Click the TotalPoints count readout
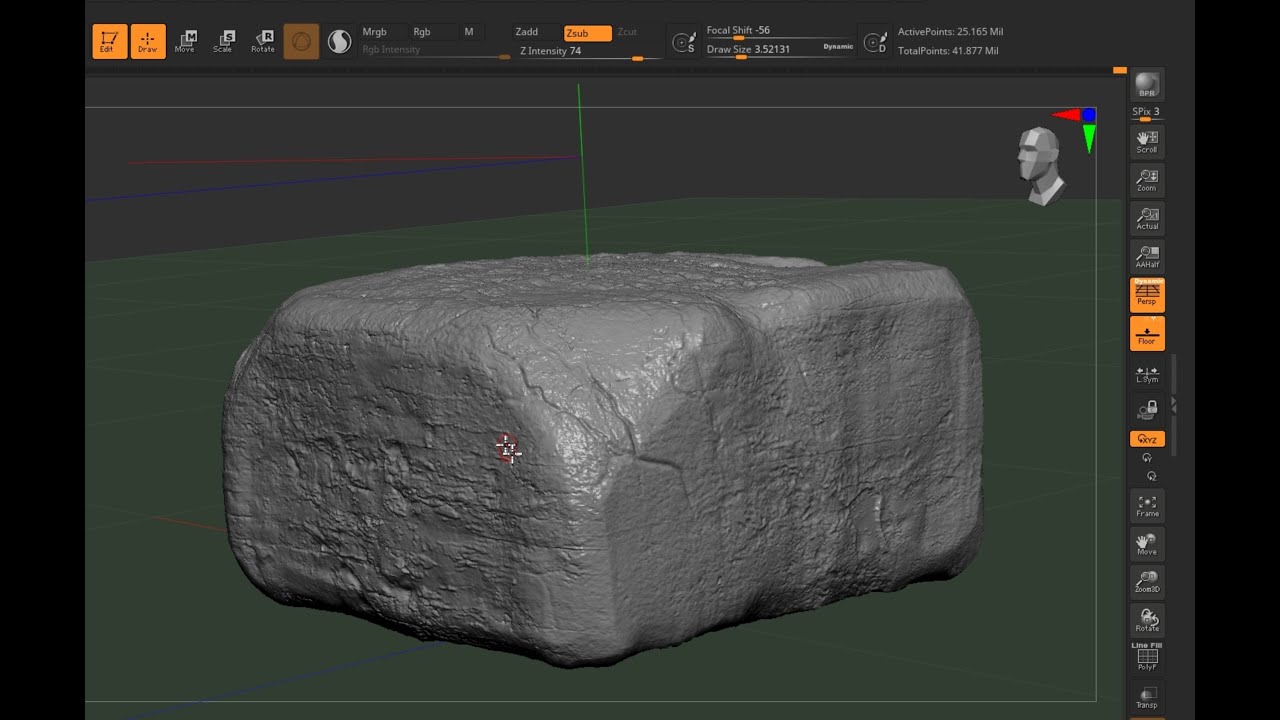 click(x=948, y=50)
